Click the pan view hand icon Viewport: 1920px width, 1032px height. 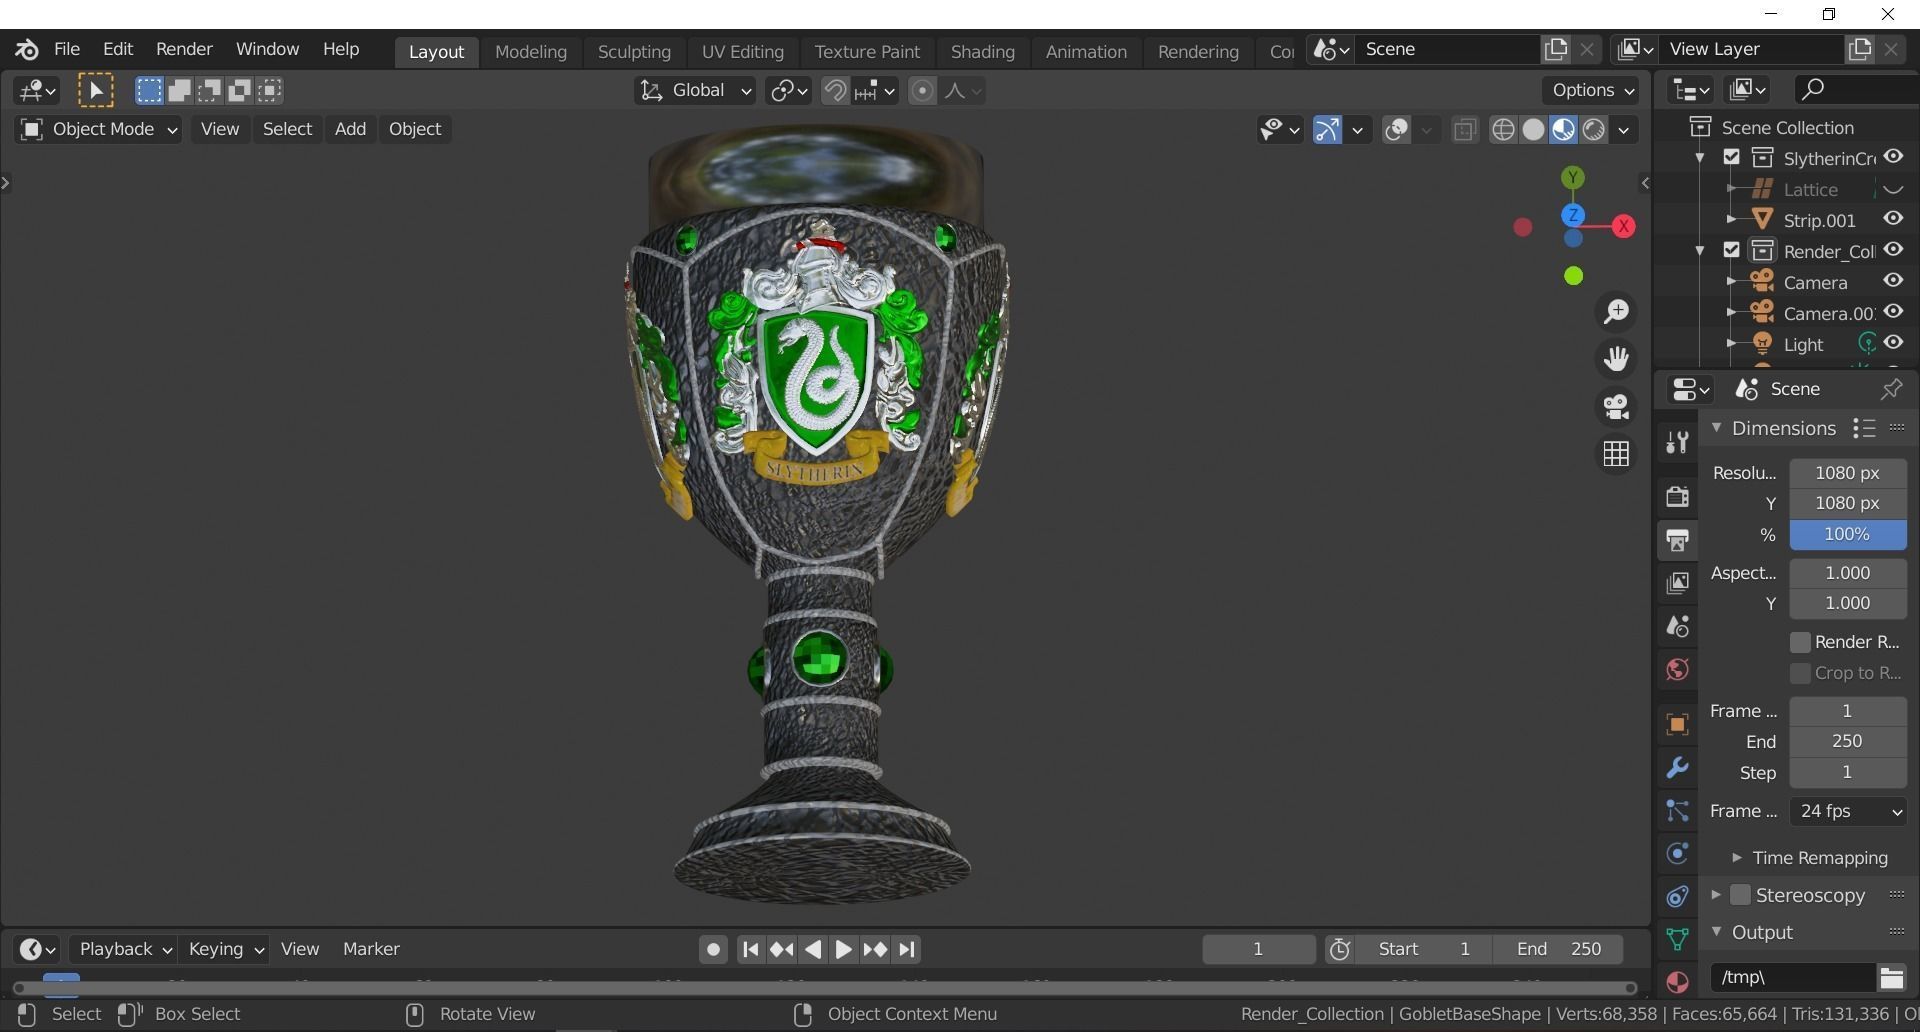tap(1616, 359)
